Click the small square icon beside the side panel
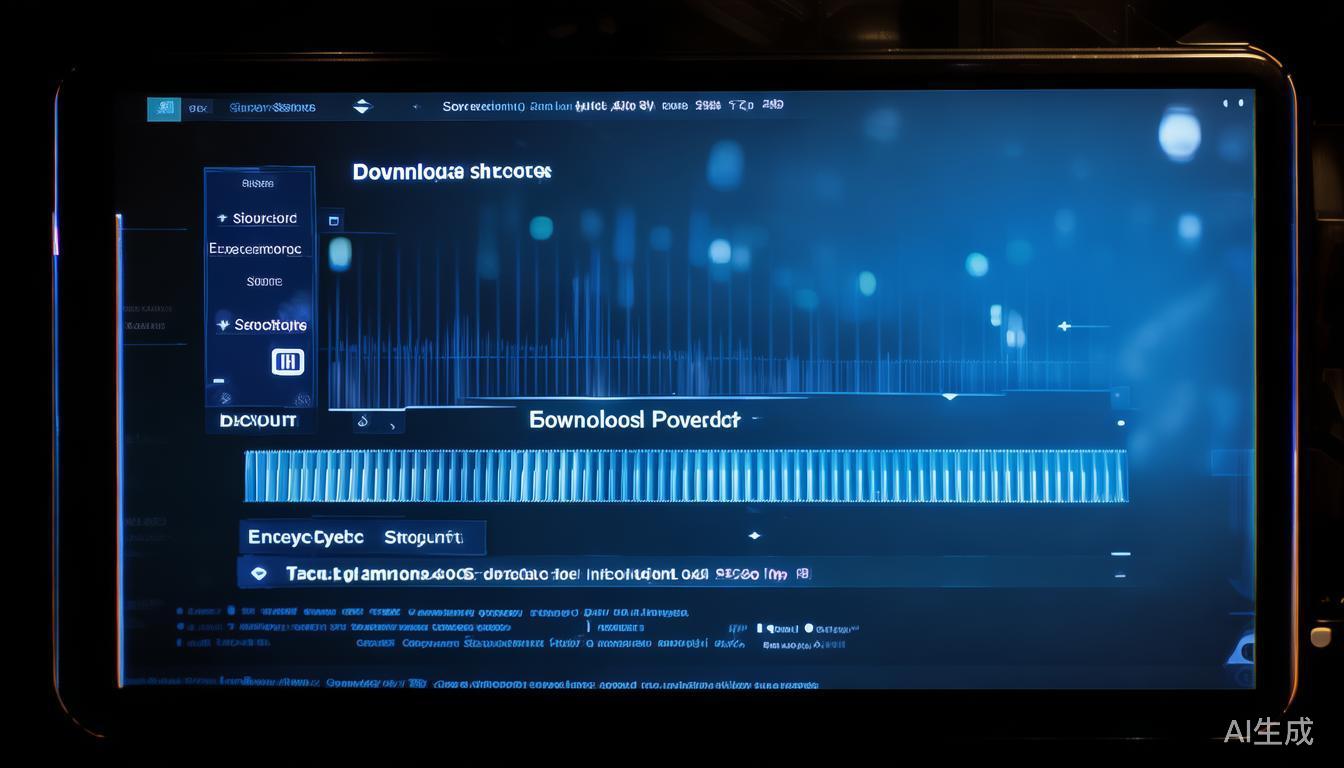The width and height of the screenshot is (1344, 768). [334, 221]
